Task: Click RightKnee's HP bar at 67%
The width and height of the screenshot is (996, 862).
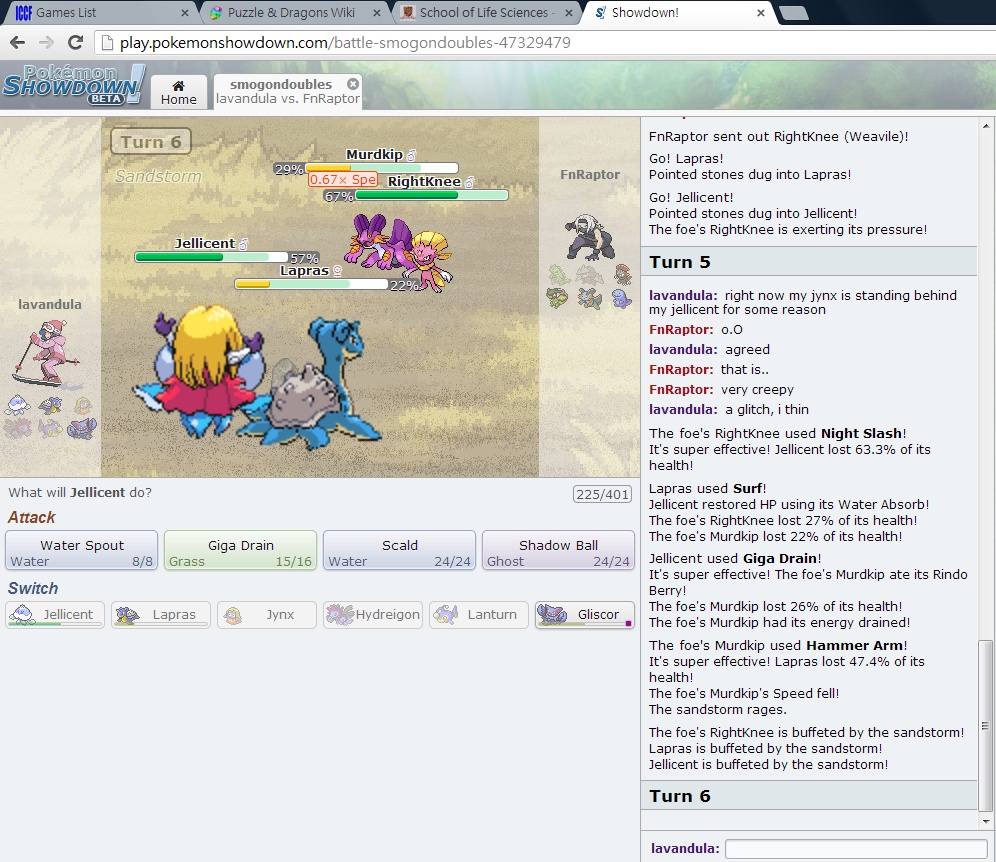Action: (432, 195)
